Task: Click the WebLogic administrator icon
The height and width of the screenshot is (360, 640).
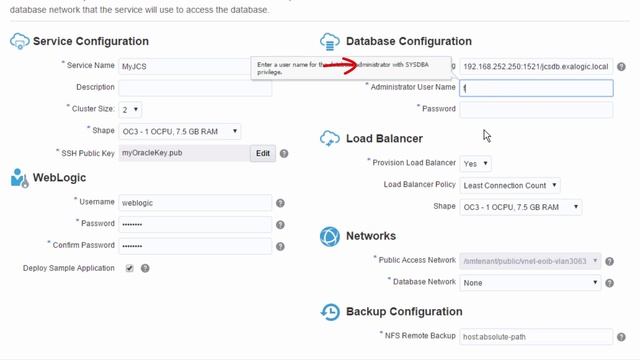Action: point(20,178)
